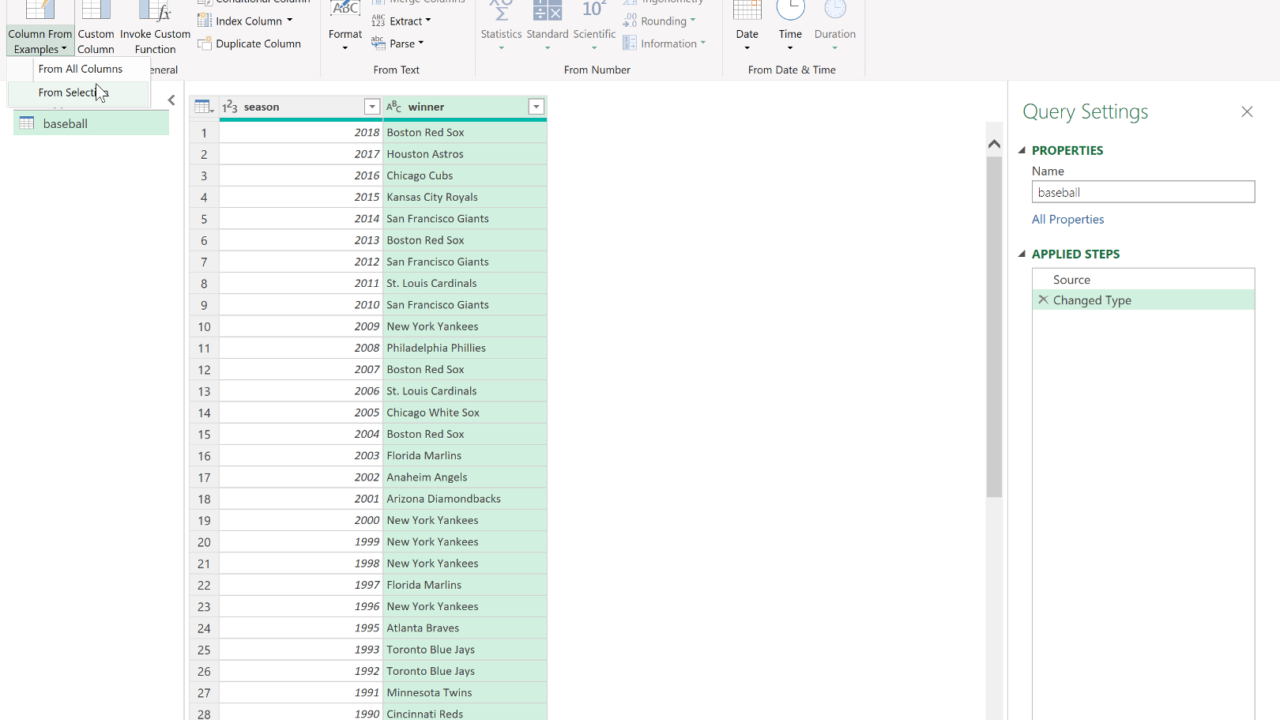Image resolution: width=1280 pixels, height=720 pixels.
Task: Open the Index Column dropdown
Action: click(246, 21)
